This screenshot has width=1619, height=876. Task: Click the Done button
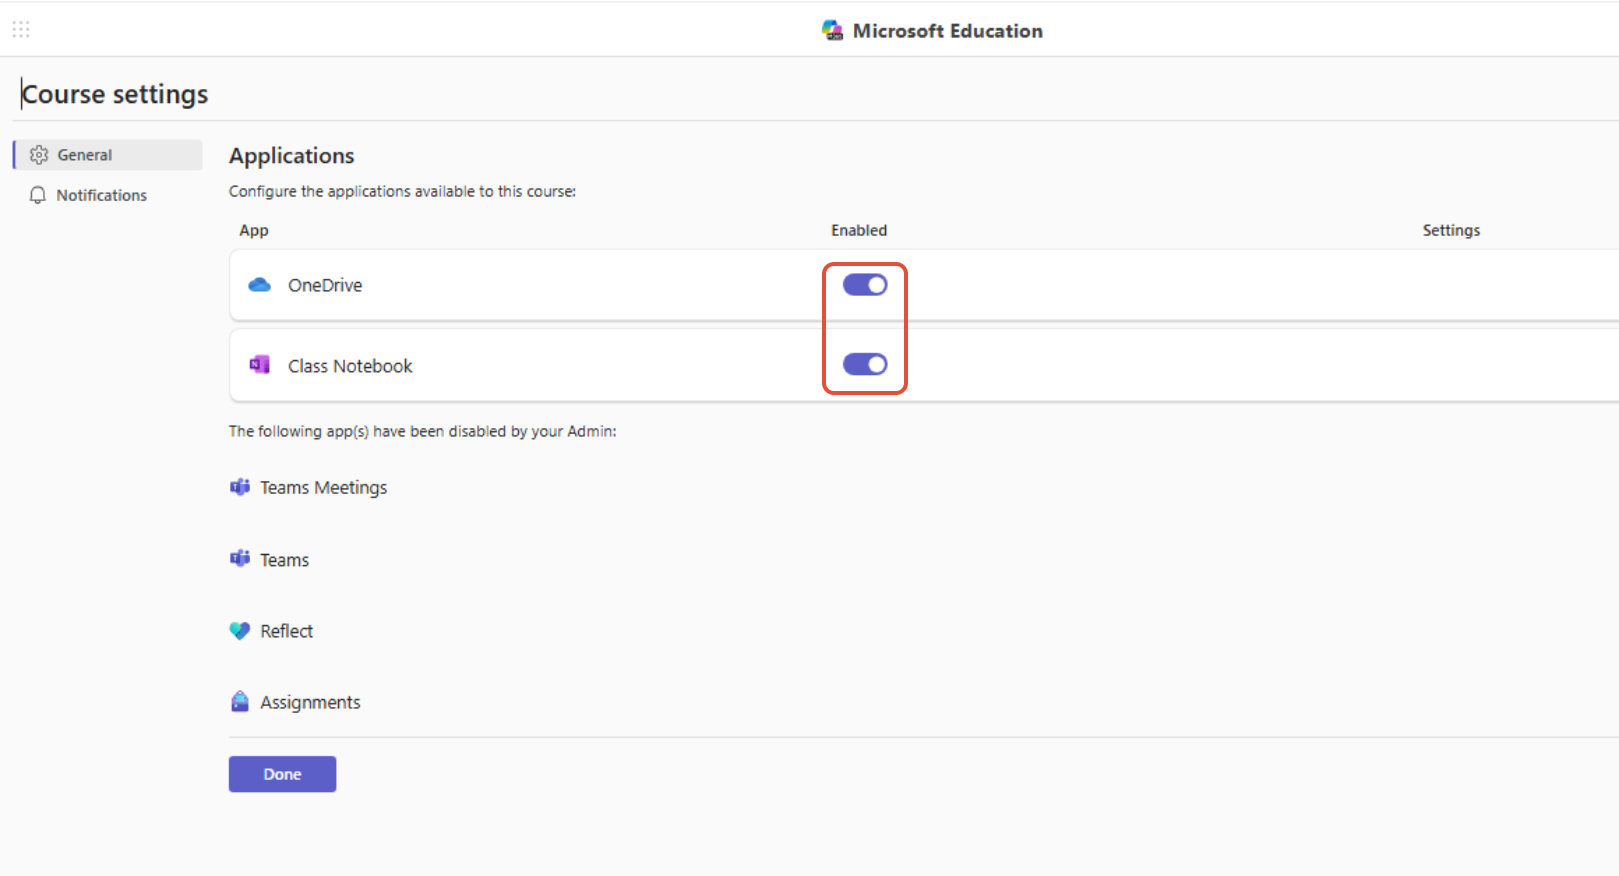(282, 774)
